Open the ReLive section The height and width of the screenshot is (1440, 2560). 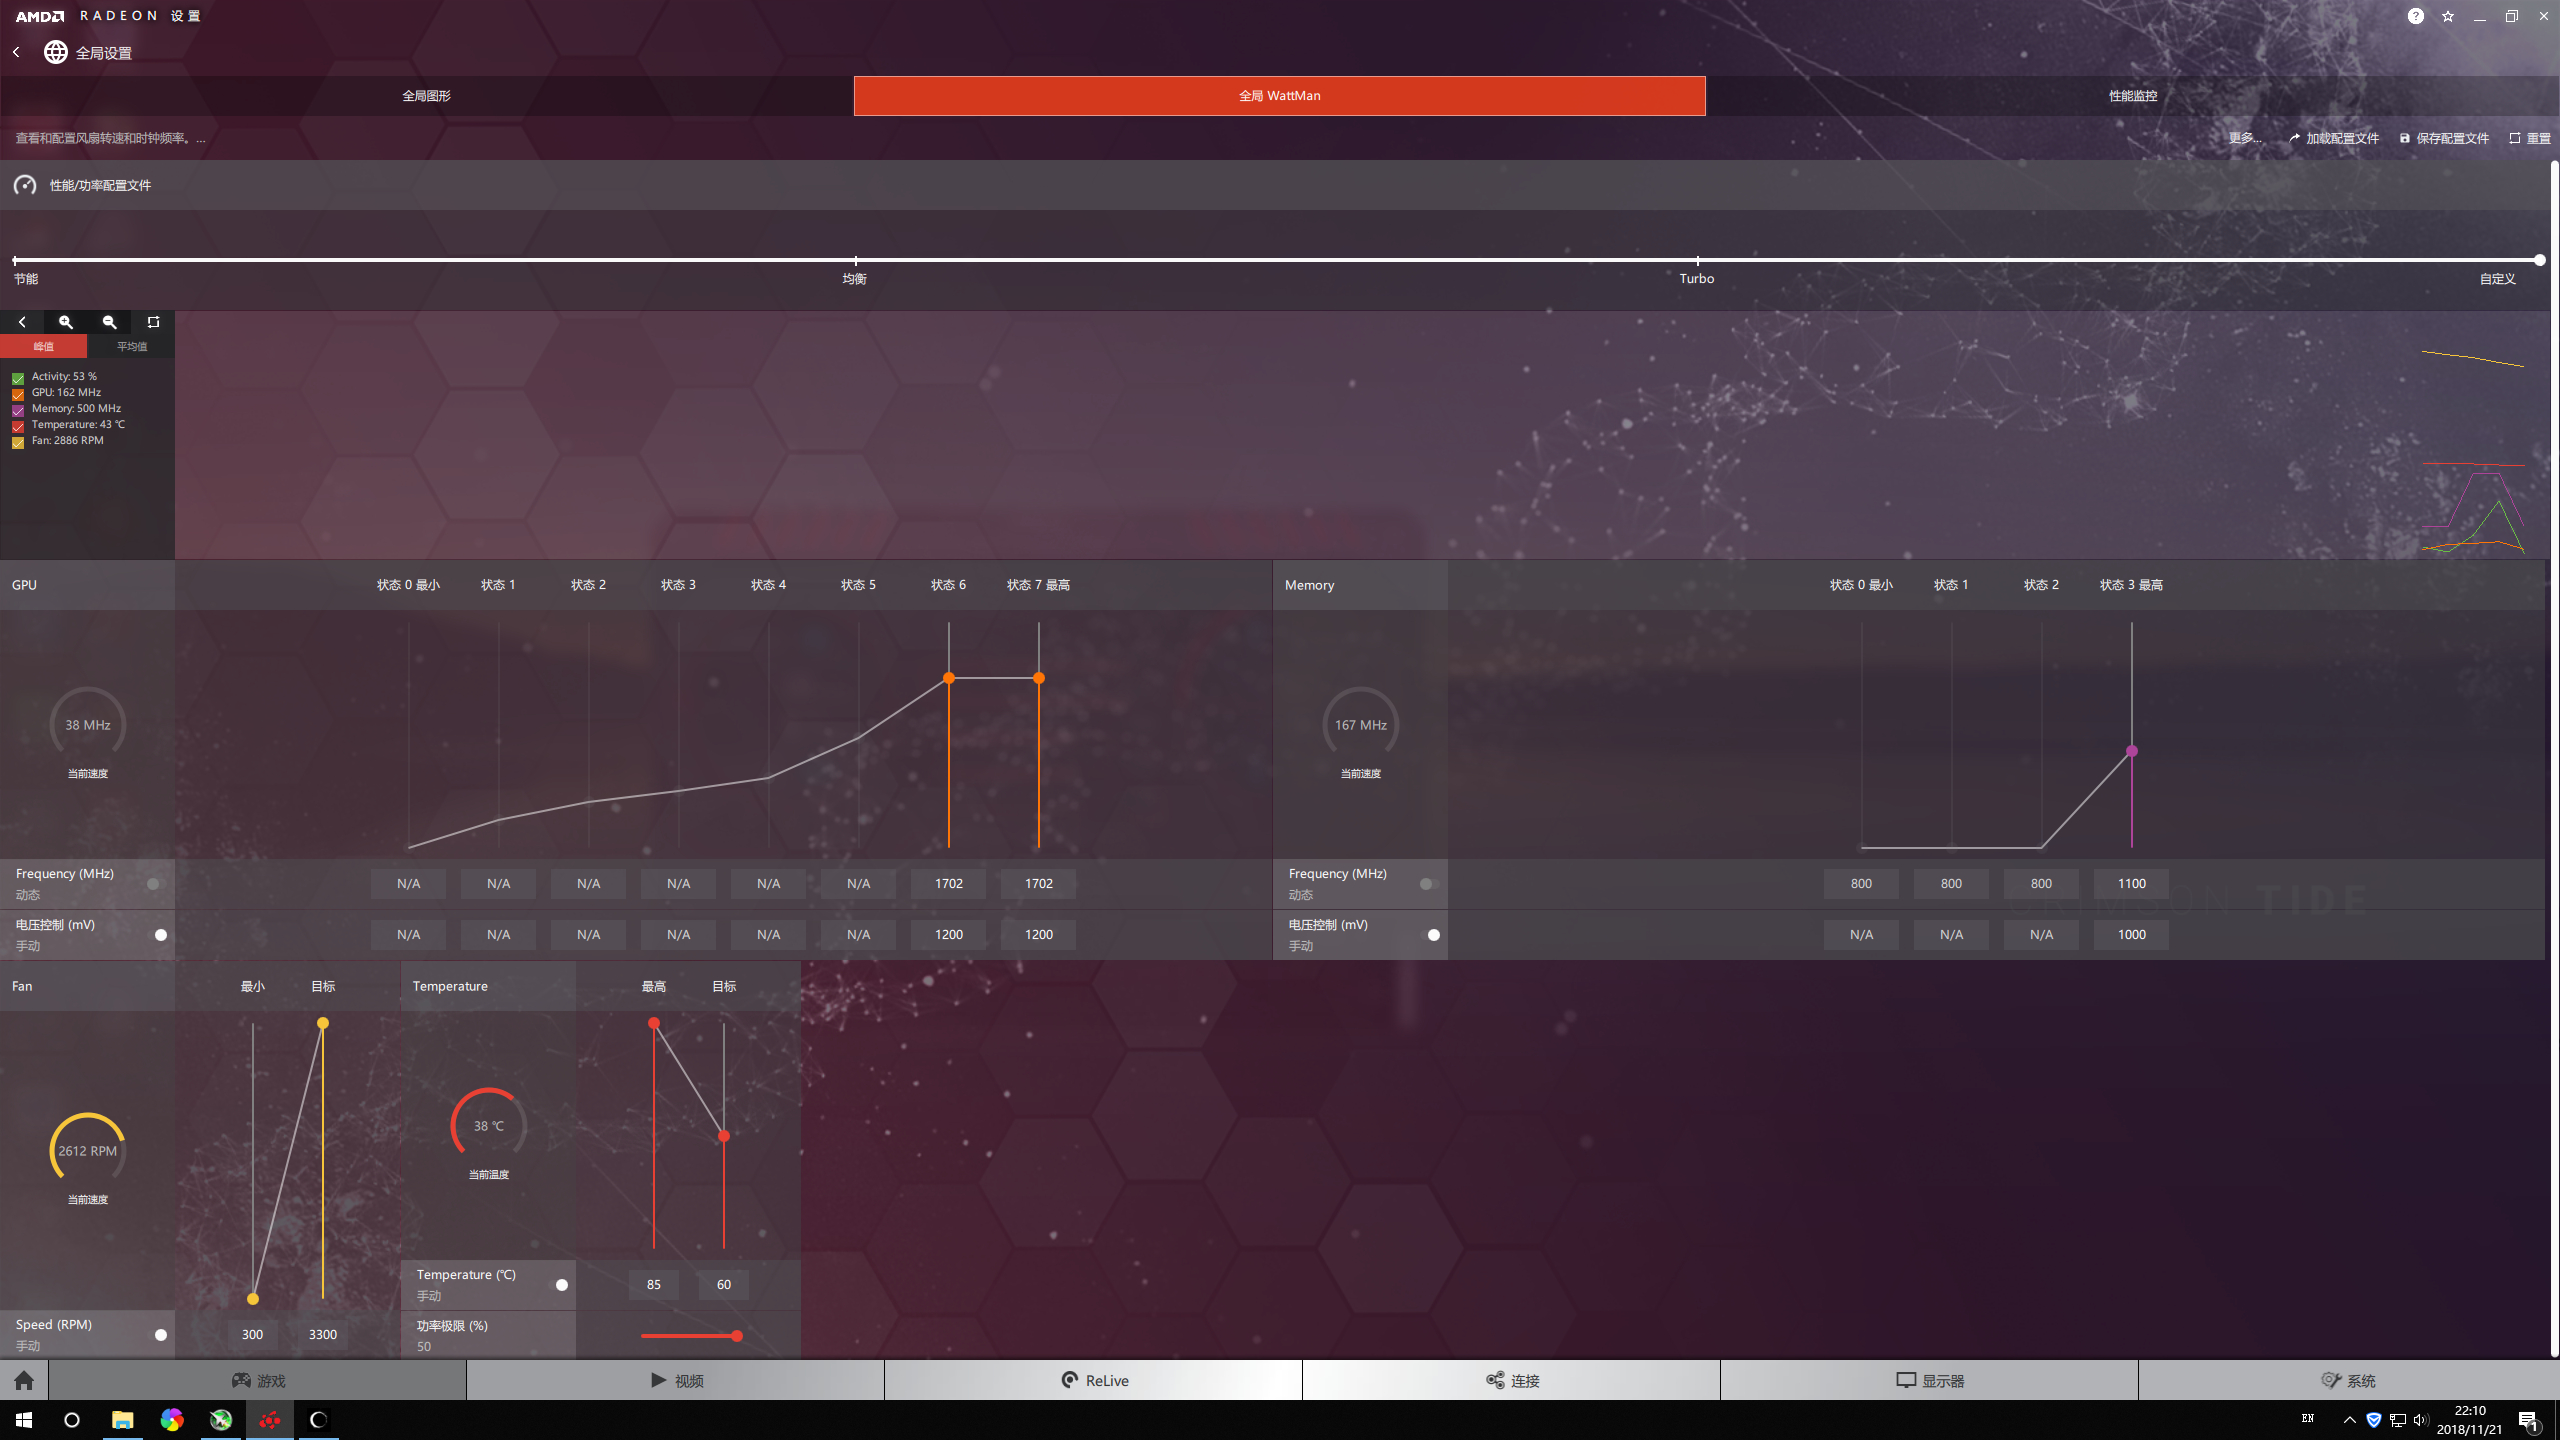tap(1094, 1380)
